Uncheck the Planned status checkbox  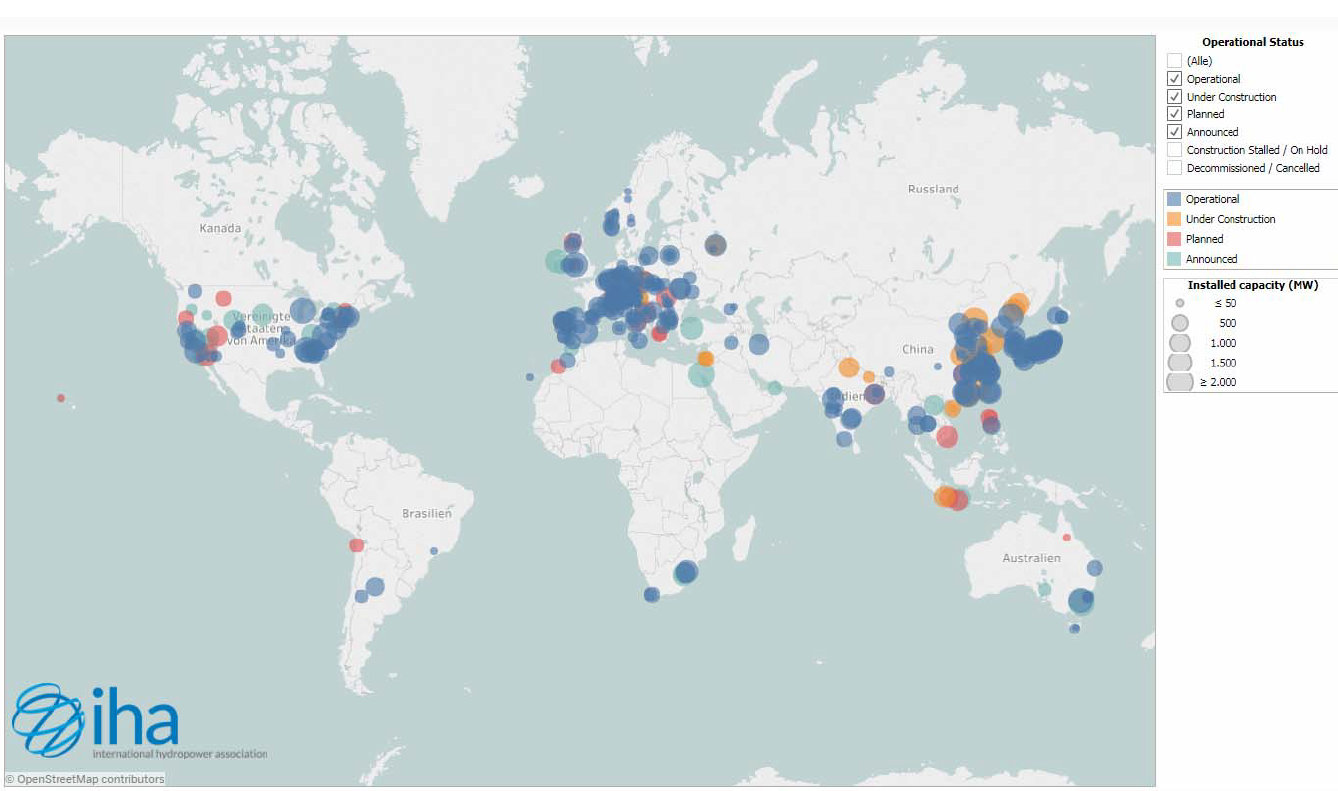pyautogui.click(x=1174, y=114)
